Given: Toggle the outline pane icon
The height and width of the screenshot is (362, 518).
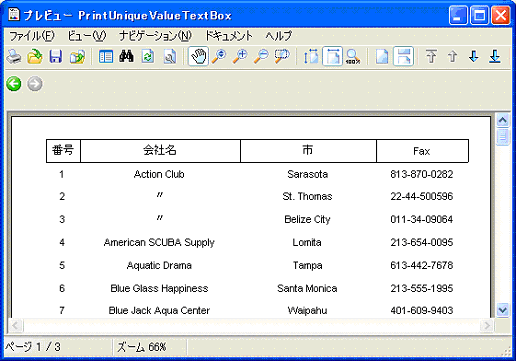Looking at the screenshot, I should 106,56.
